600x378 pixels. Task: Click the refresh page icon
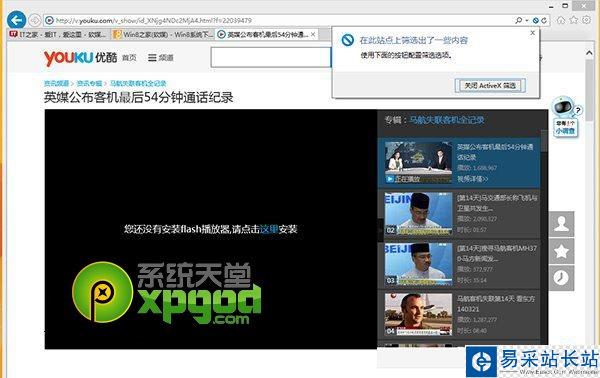(543, 20)
